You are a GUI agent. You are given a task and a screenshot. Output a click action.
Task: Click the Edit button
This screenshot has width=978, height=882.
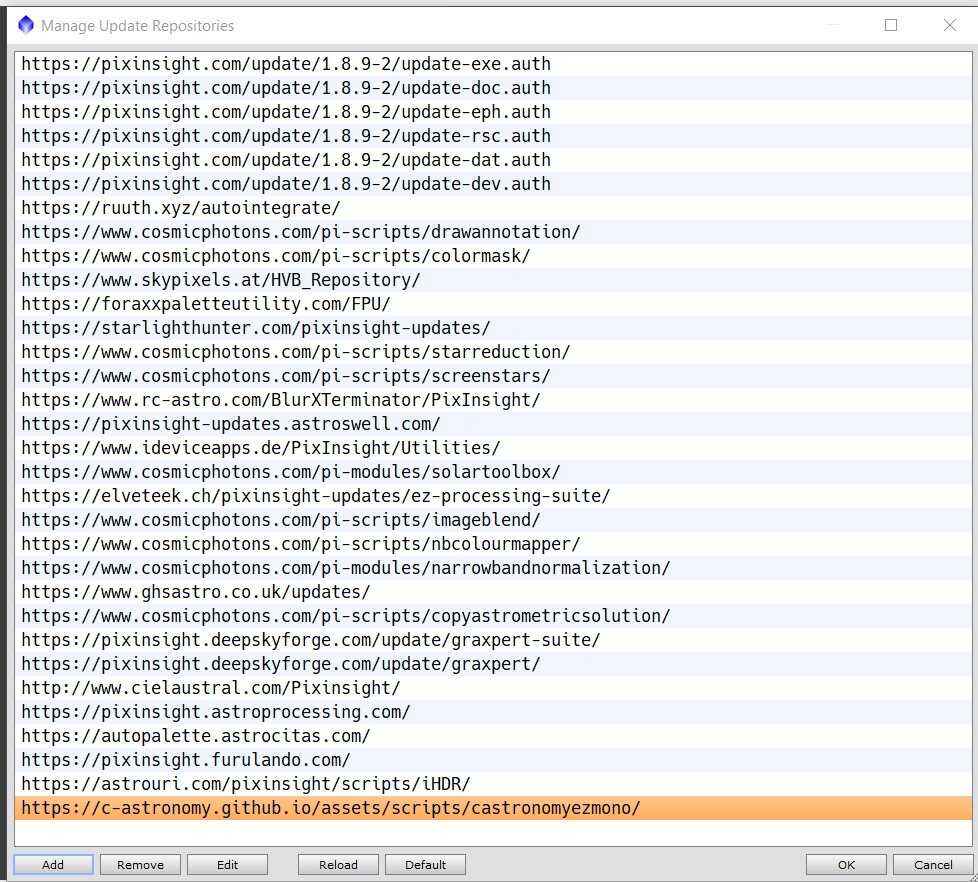pos(227,865)
